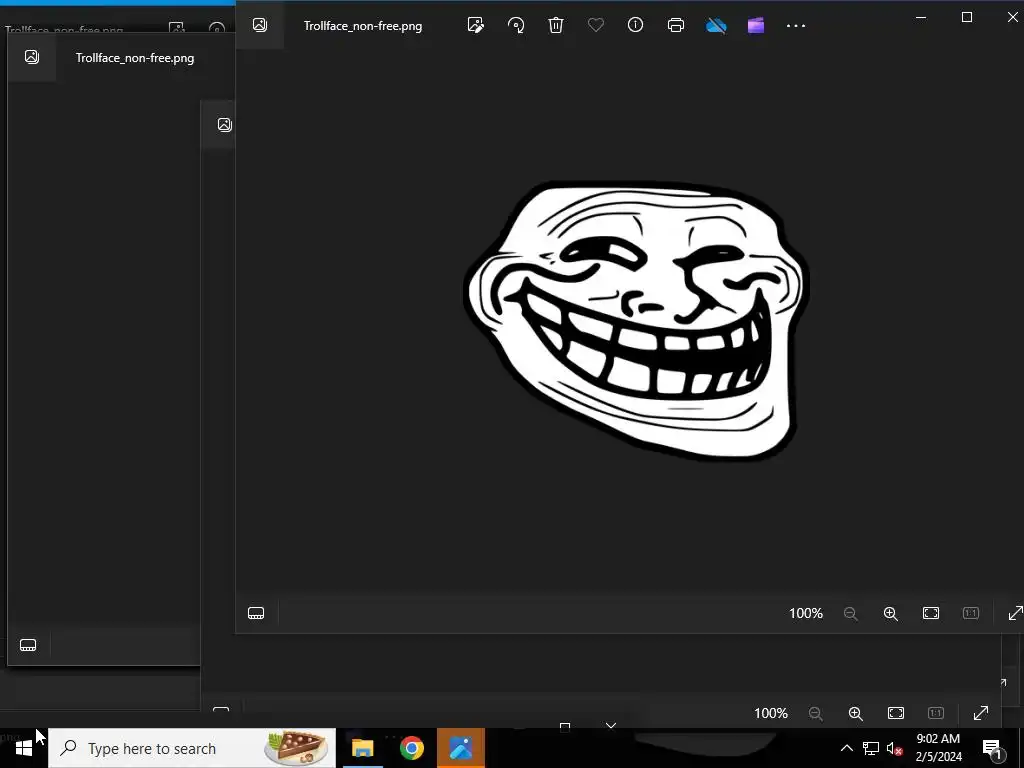Click the photo icon in second Photos window

(x=31, y=57)
